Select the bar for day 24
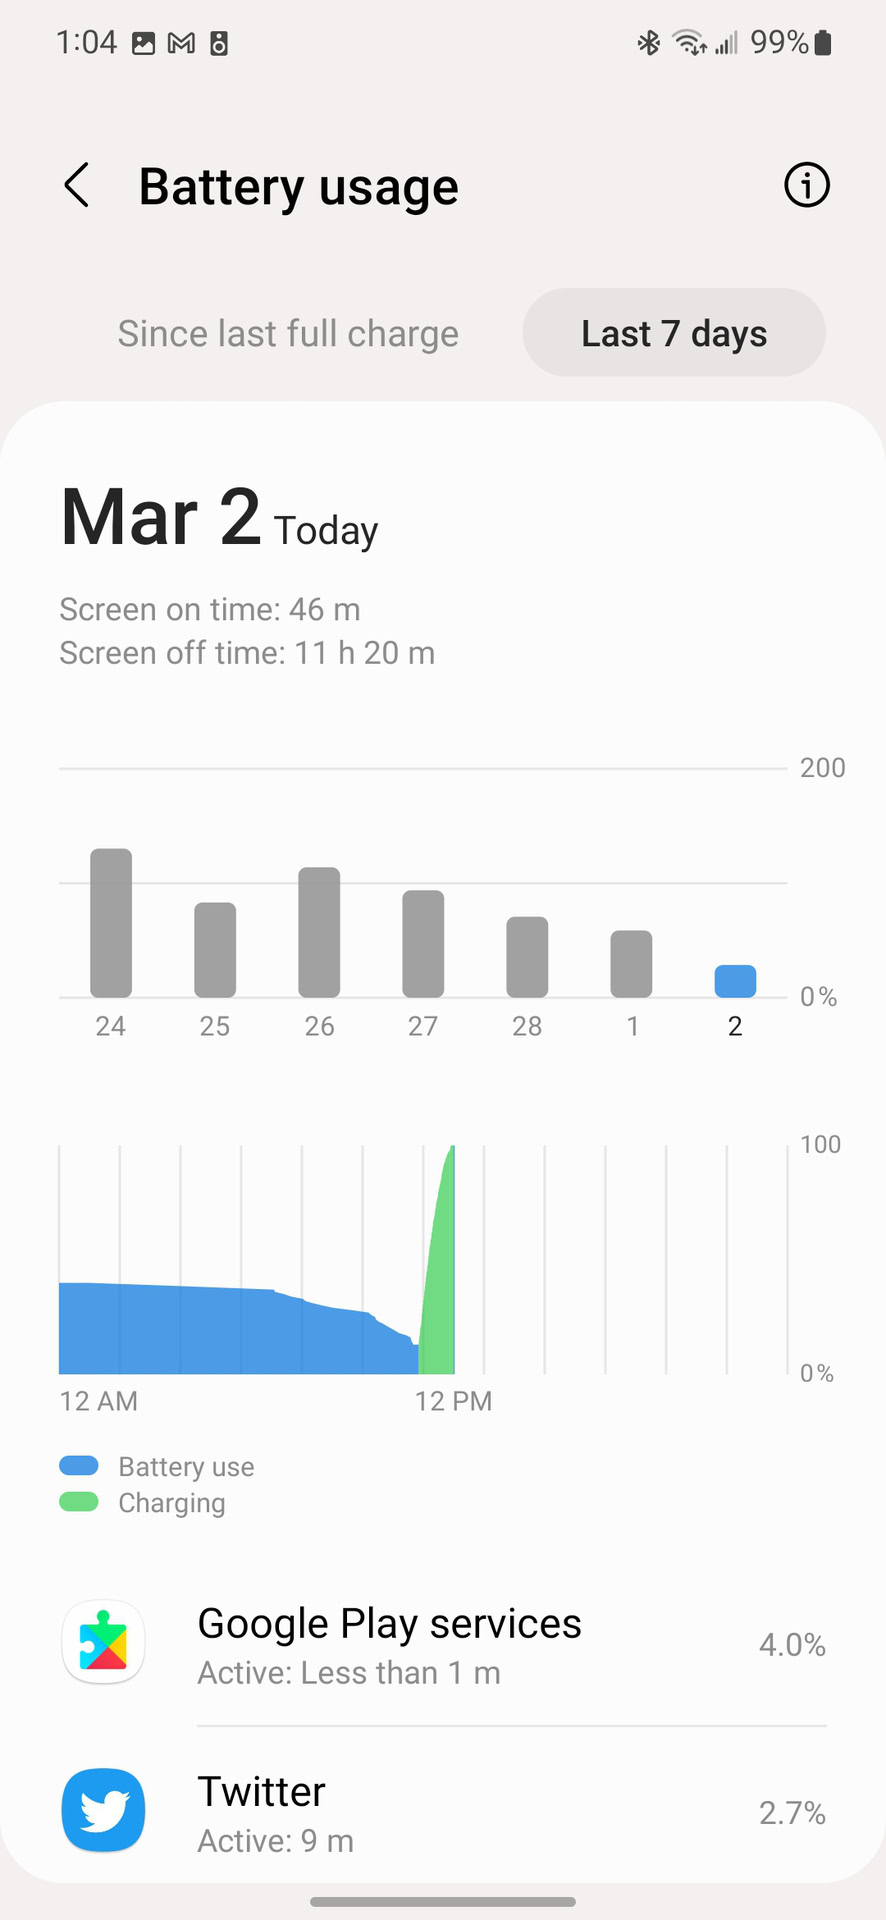This screenshot has width=886, height=1920. [x=111, y=922]
